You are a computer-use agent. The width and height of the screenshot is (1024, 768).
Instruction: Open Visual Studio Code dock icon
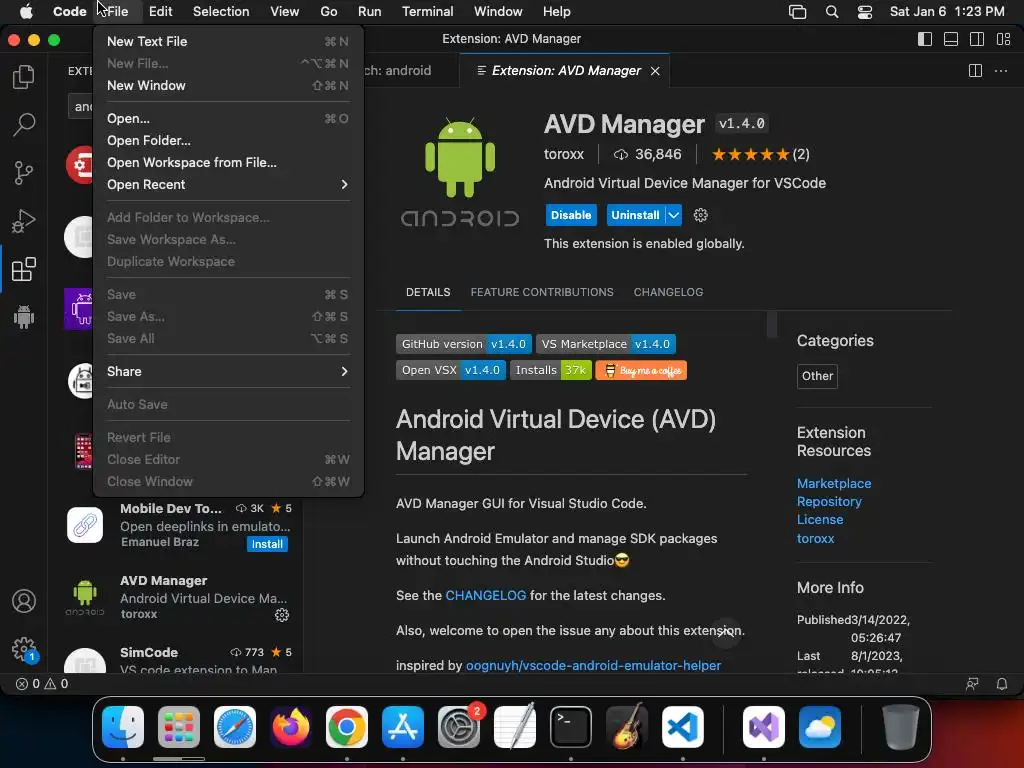click(682, 727)
